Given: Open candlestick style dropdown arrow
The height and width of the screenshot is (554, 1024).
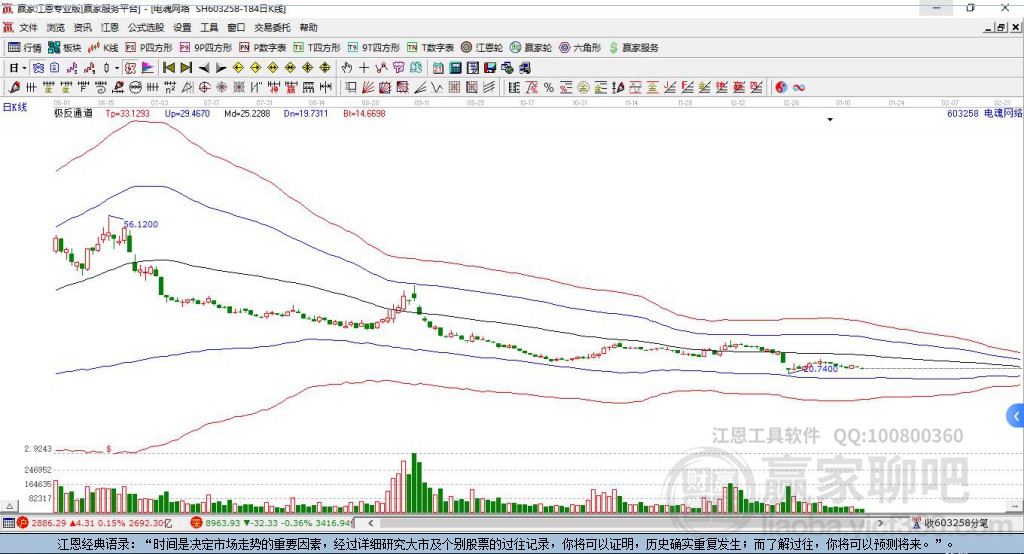Looking at the screenshot, I should (117, 68).
